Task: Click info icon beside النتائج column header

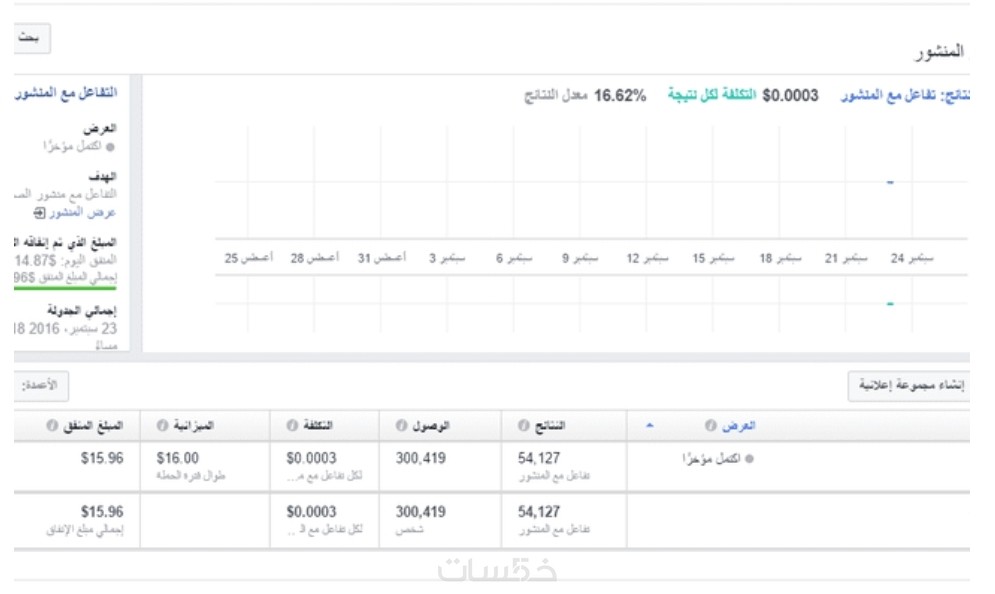Action: (x=523, y=426)
